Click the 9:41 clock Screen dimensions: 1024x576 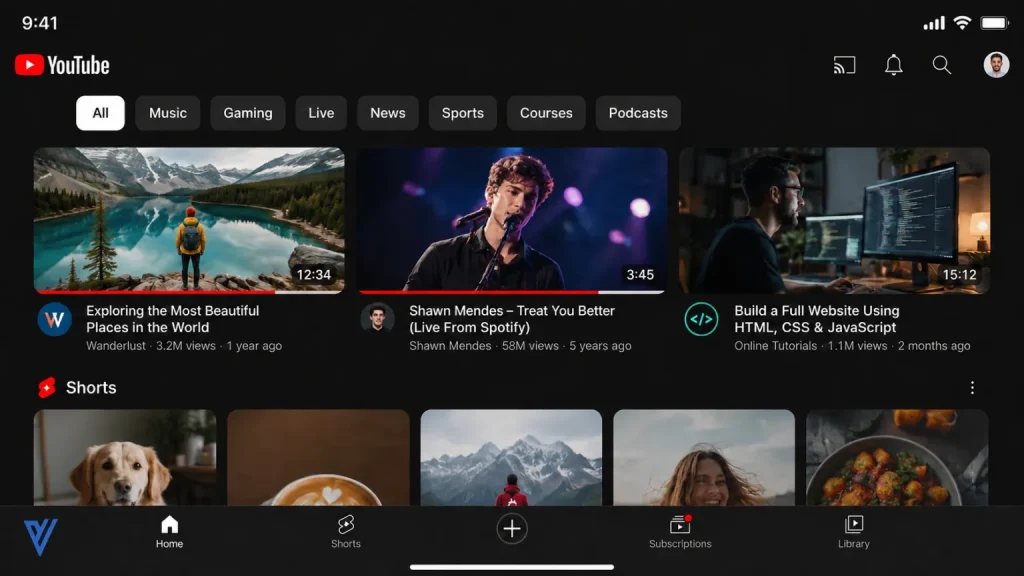coord(40,24)
